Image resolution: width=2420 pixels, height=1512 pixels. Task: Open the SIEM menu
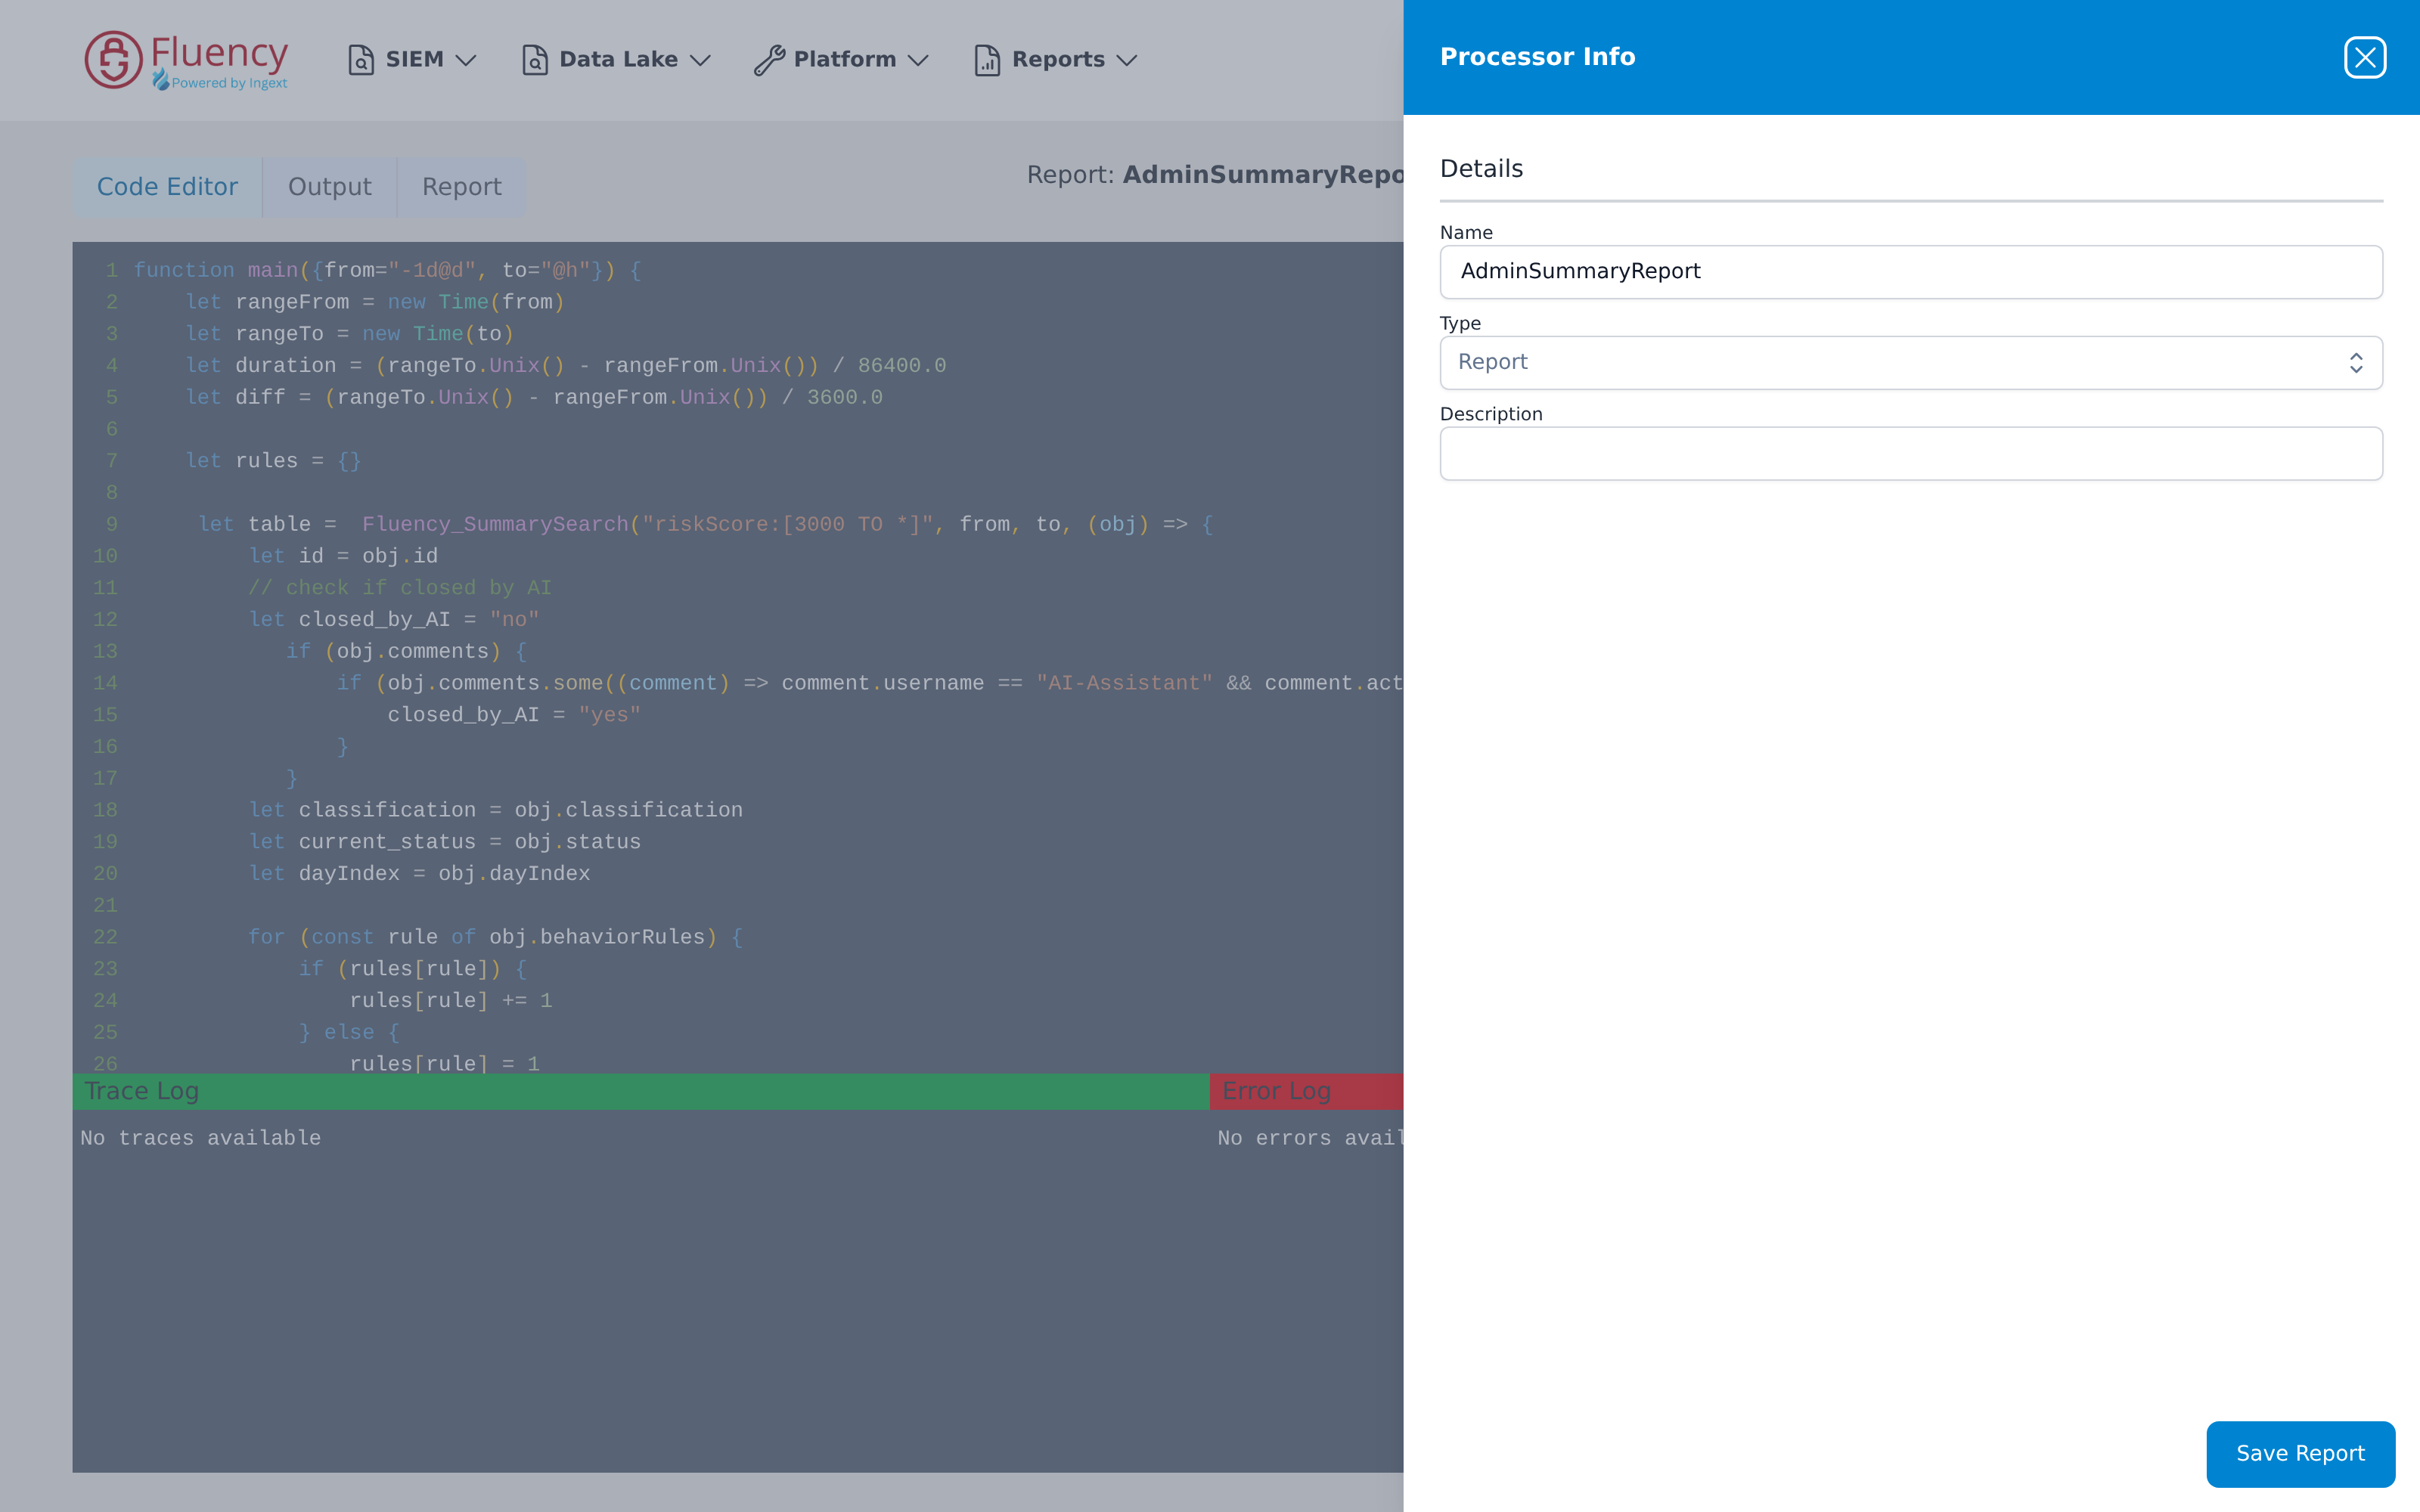pyautogui.click(x=412, y=60)
